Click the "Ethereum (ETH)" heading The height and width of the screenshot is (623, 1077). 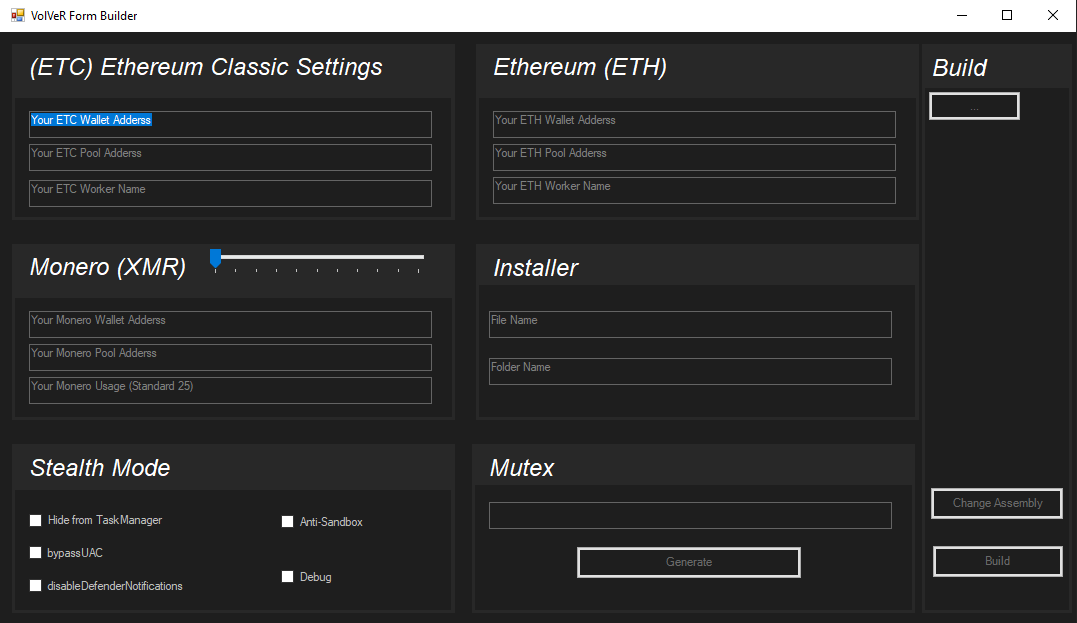pyautogui.click(x=580, y=67)
